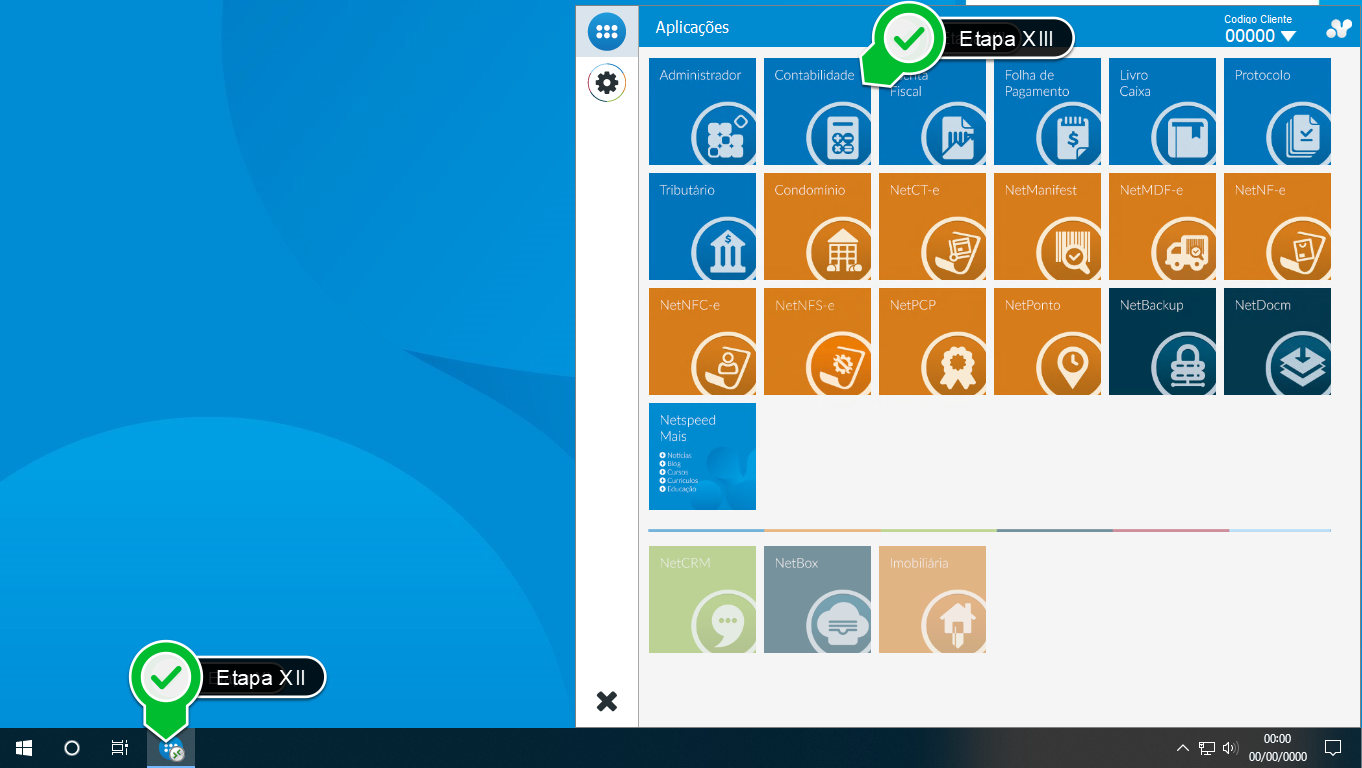Open the NetPCP tile

pos(932,341)
